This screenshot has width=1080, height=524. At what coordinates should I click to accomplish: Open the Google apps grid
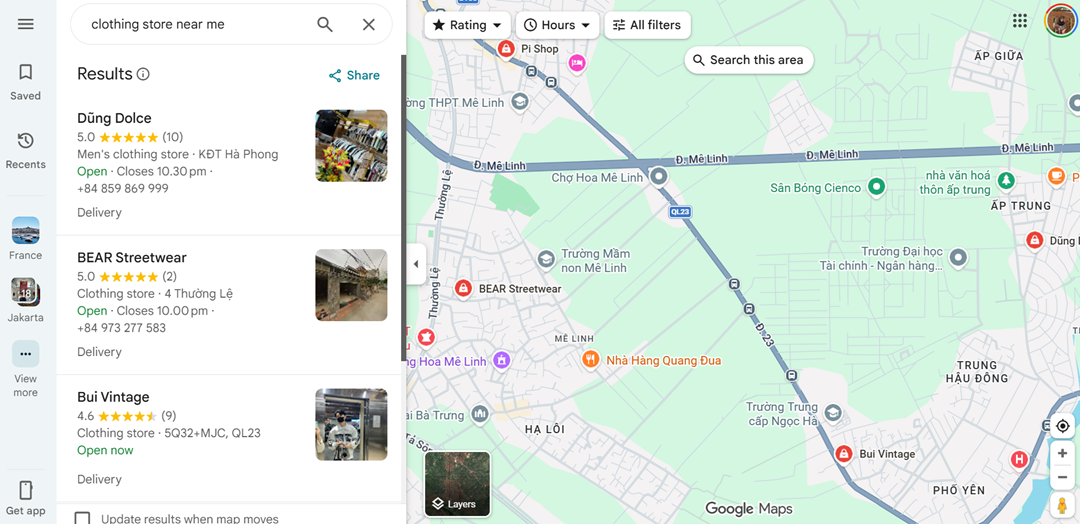coord(1020,21)
